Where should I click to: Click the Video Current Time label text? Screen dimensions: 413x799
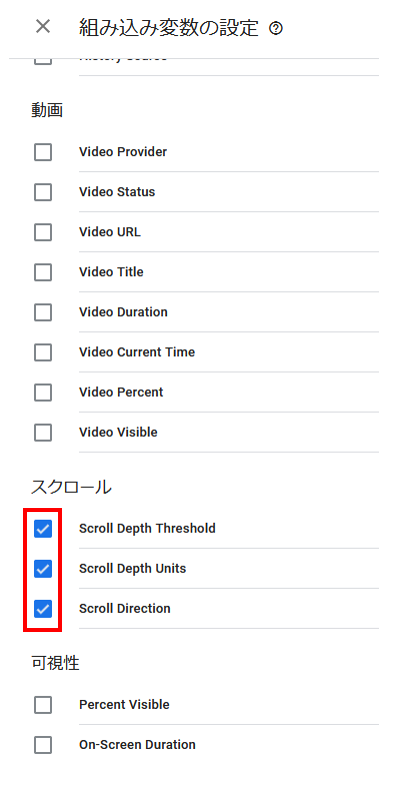(137, 352)
